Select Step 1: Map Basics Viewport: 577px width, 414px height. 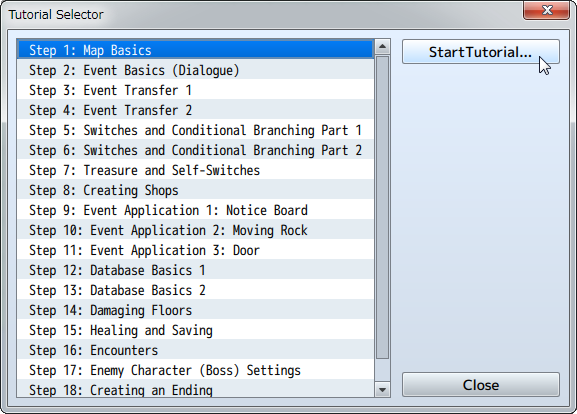click(195, 50)
